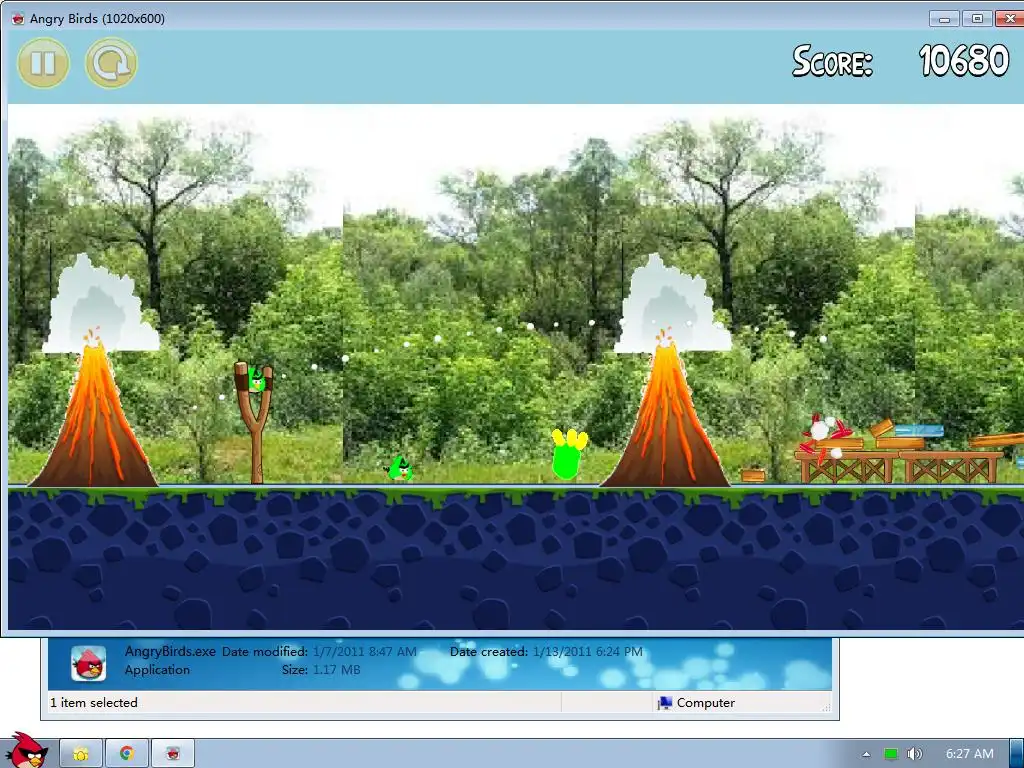
Task: Restore down the Angry Birds window
Action: 977,18
